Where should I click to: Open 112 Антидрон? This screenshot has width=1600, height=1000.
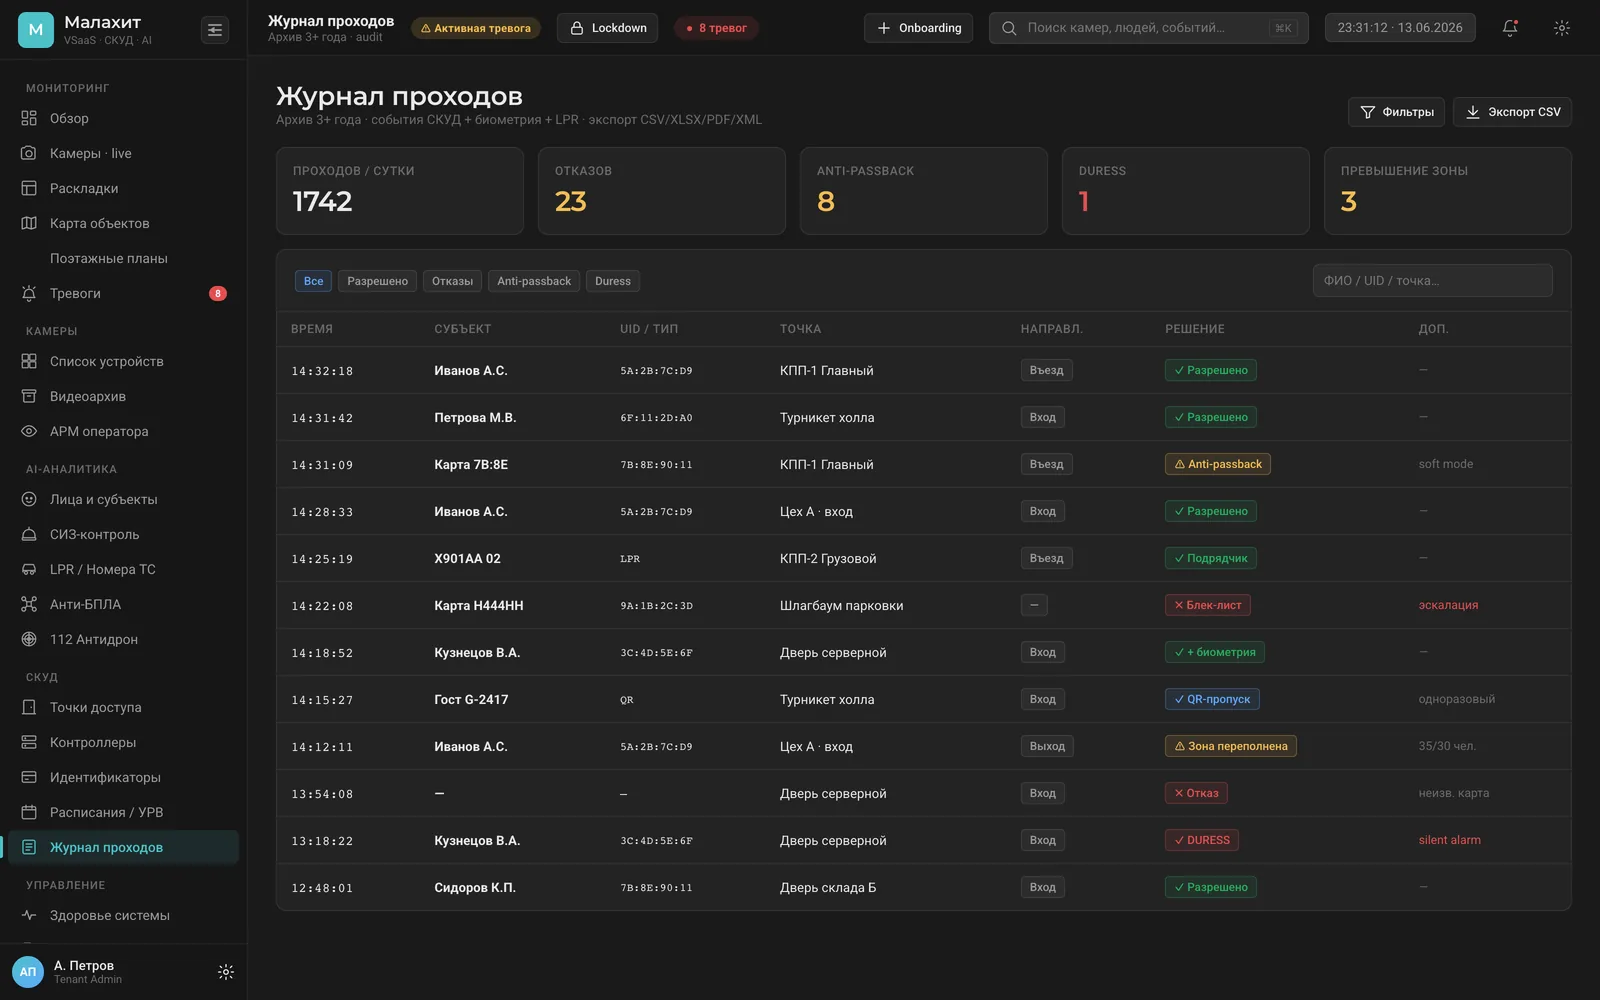click(123, 639)
